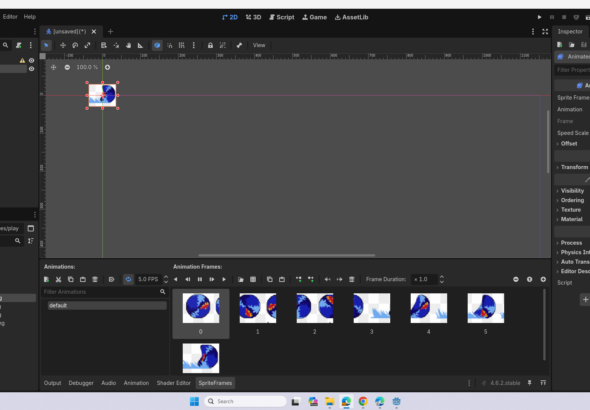
Task: Select the Move mode tool icon
Action: coord(63,46)
